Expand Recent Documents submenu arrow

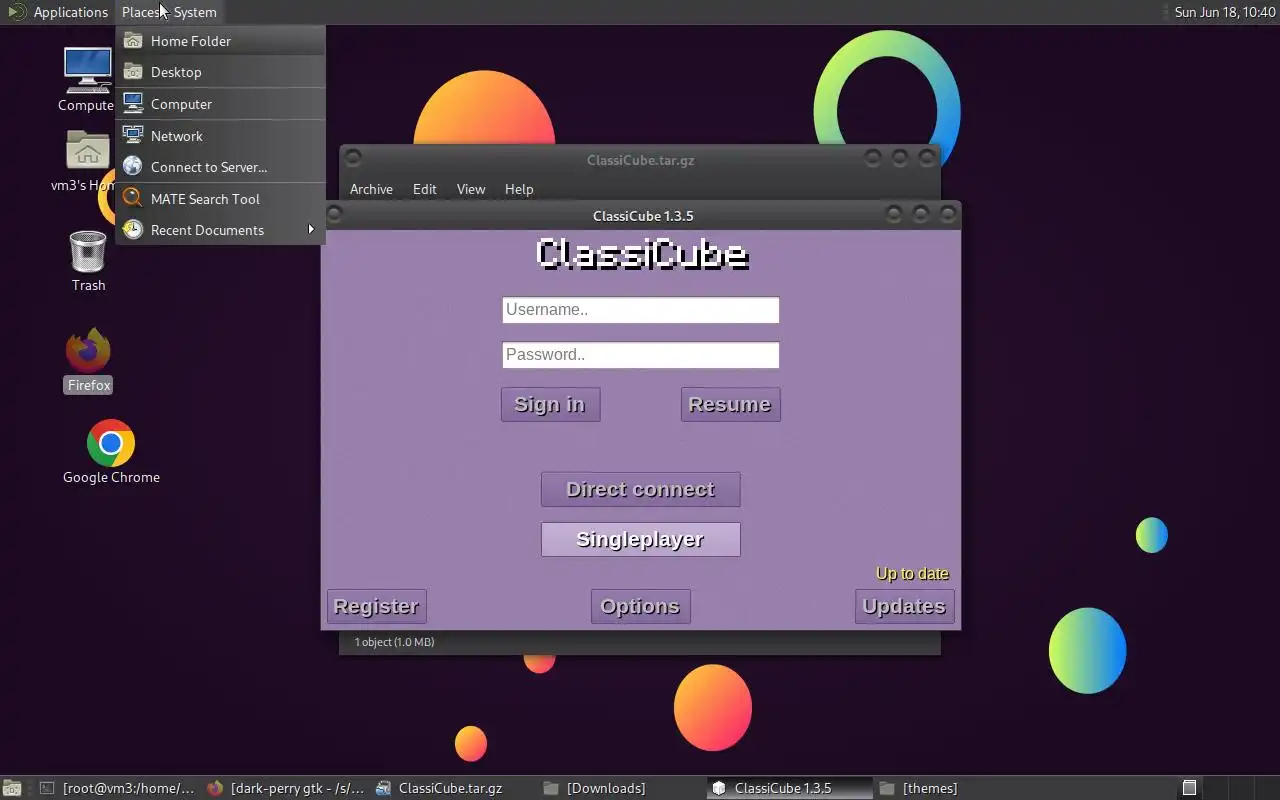(x=311, y=230)
